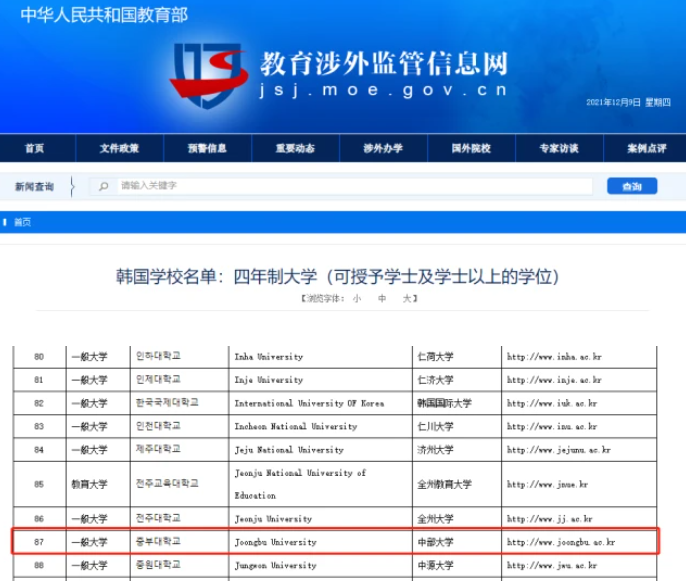Open the 预警信息 navigation menu item
Screen dimensions: 686x586
click(x=207, y=148)
